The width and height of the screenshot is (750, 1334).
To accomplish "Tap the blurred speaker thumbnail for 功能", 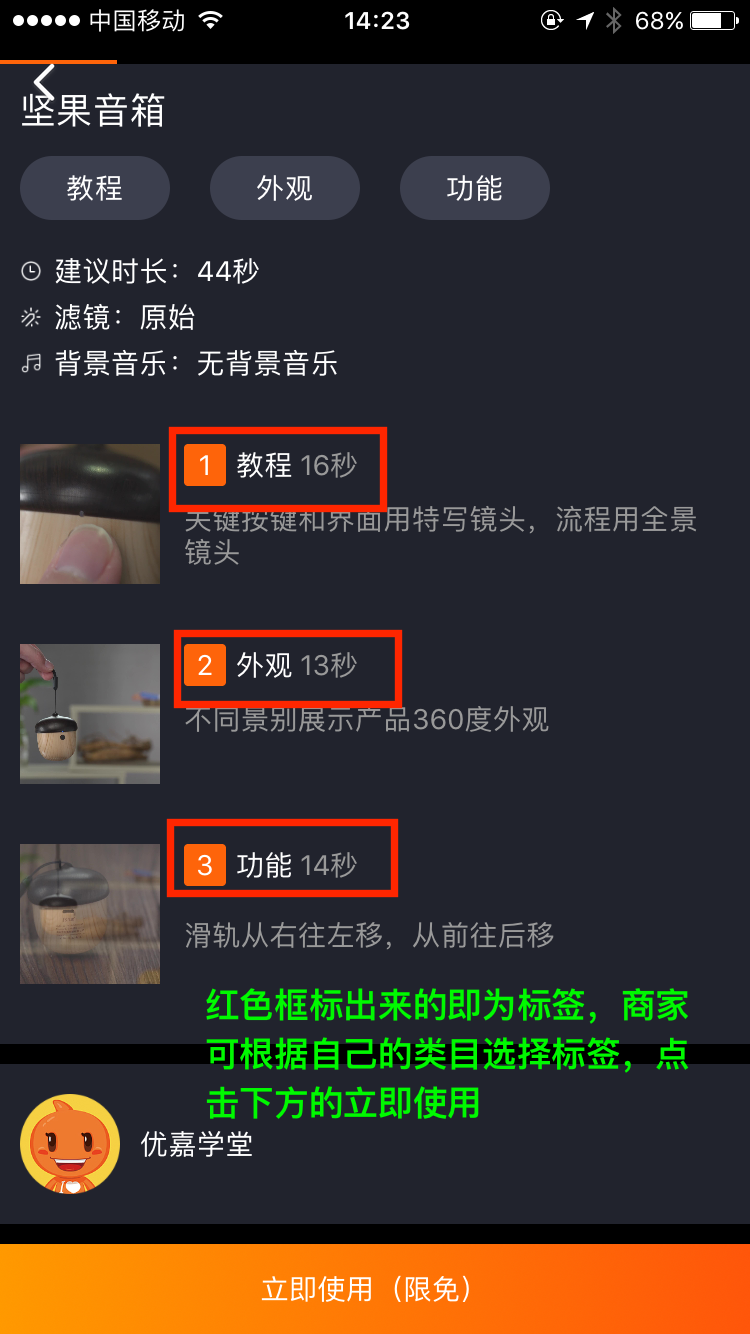I will [90, 914].
